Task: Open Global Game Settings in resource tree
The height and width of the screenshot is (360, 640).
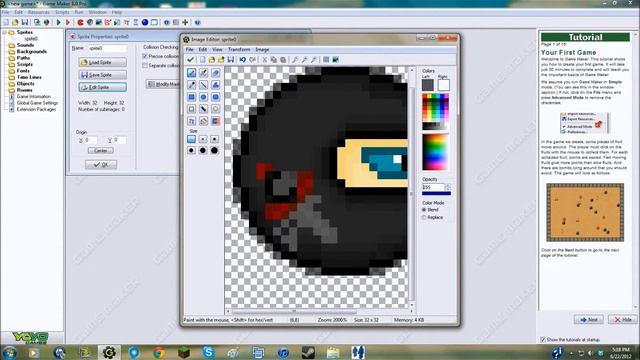Action: click(37, 103)
